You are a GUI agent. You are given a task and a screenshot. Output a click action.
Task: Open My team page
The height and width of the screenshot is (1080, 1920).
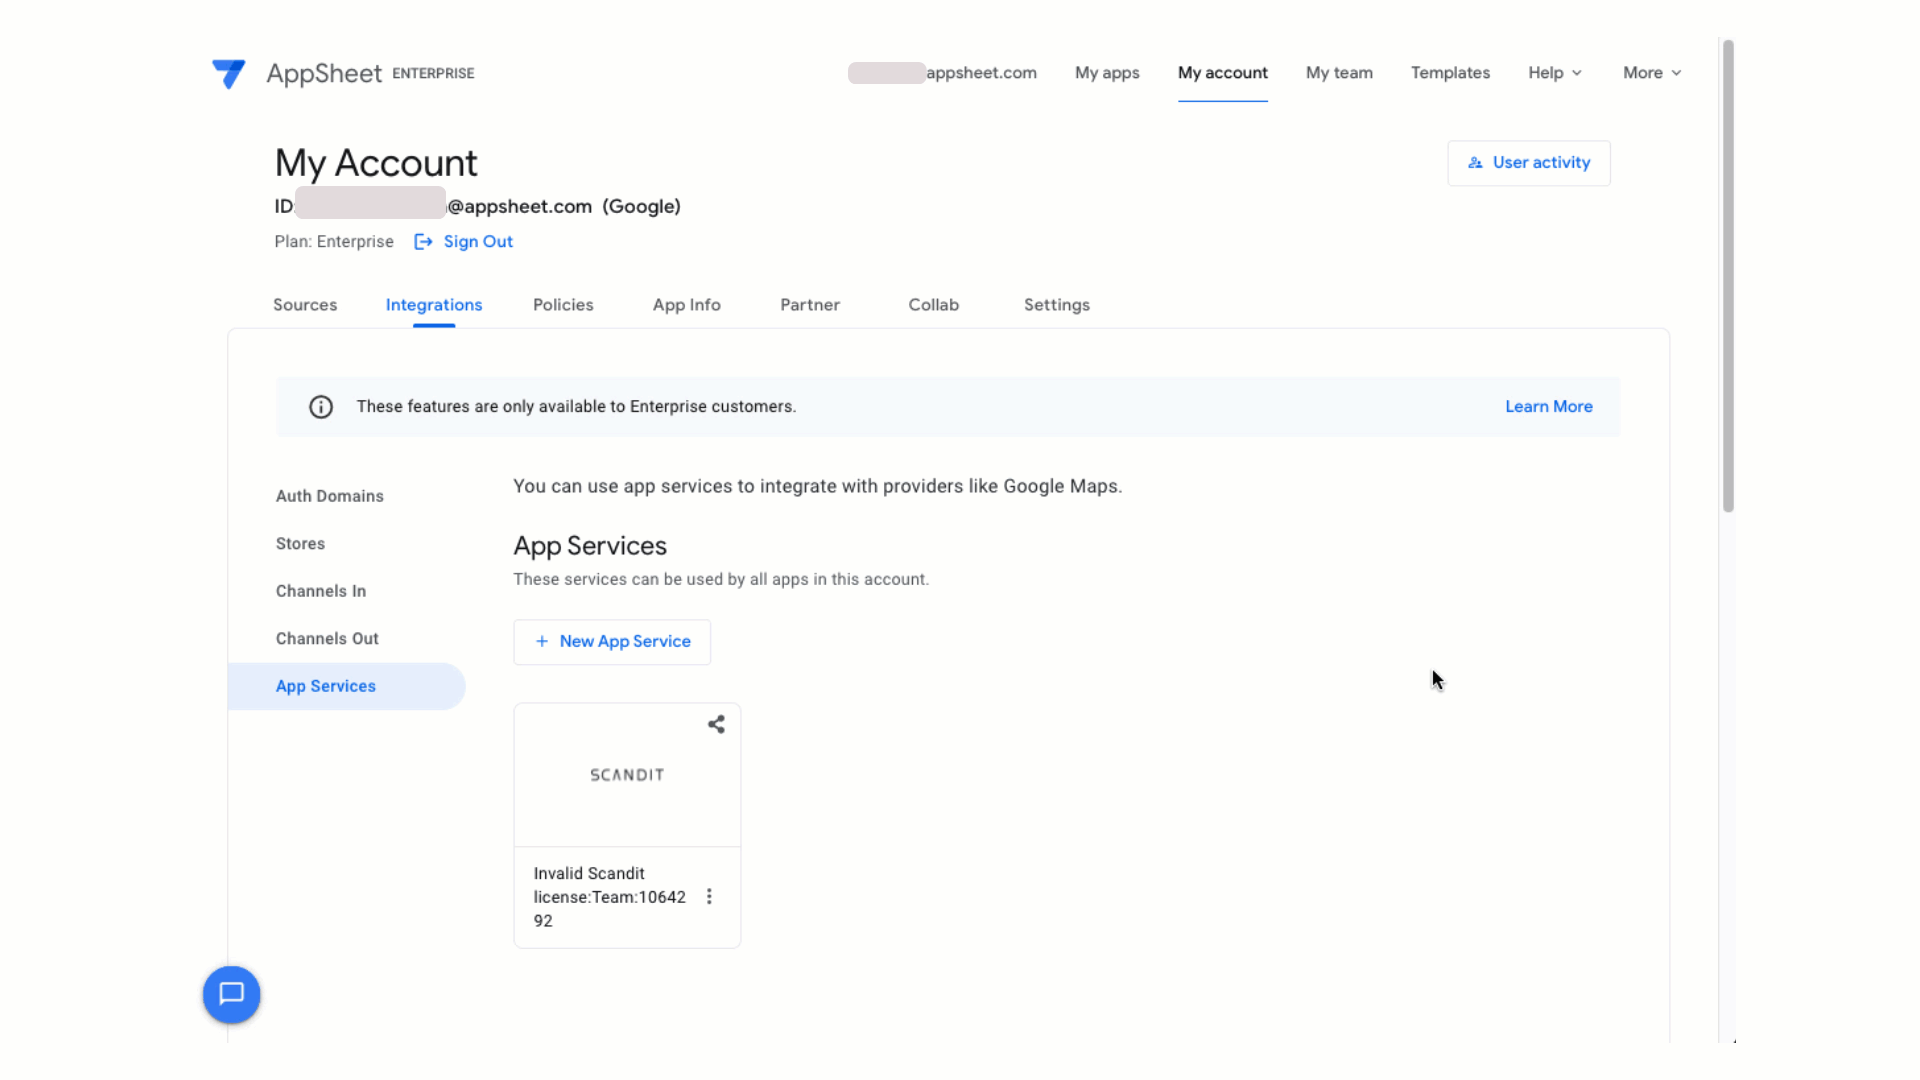tap(1339, 73)
